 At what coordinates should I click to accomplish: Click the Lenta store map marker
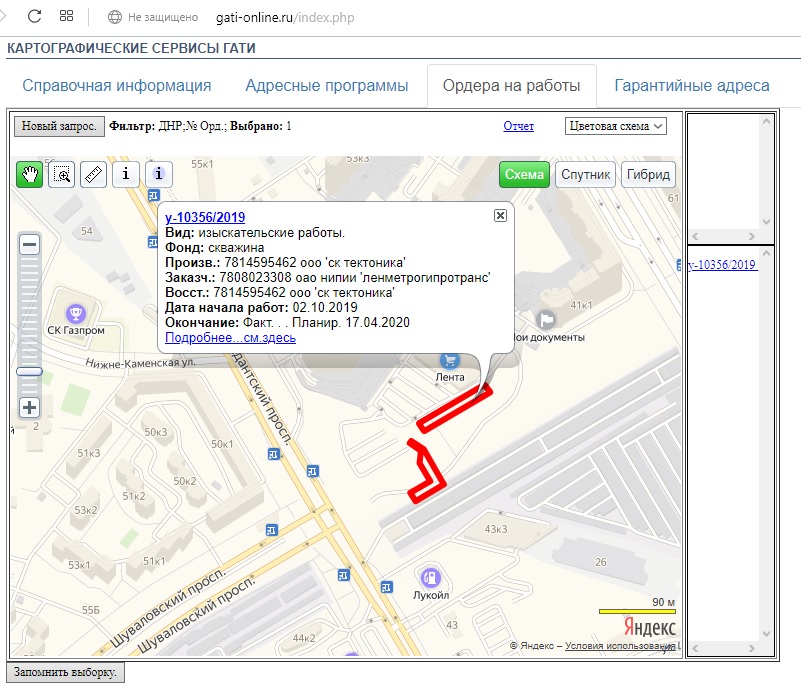[x=450, y=360]
